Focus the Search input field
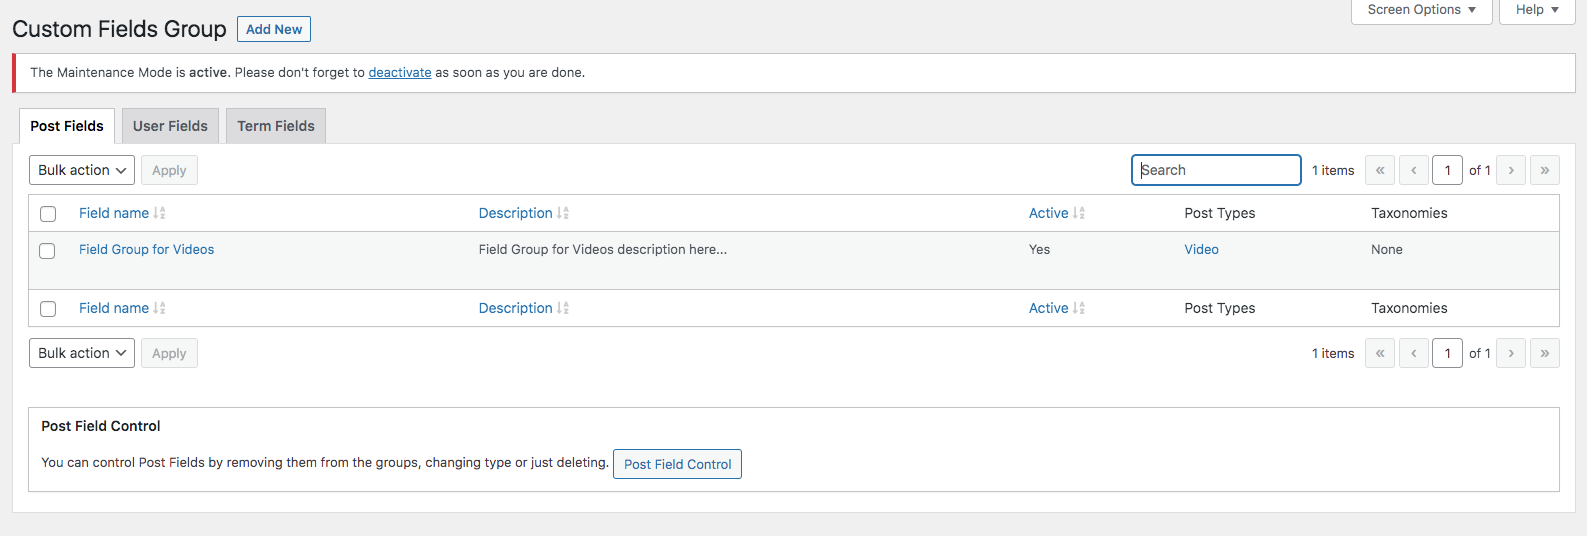1587x536 pixels. click(1216, 170)
